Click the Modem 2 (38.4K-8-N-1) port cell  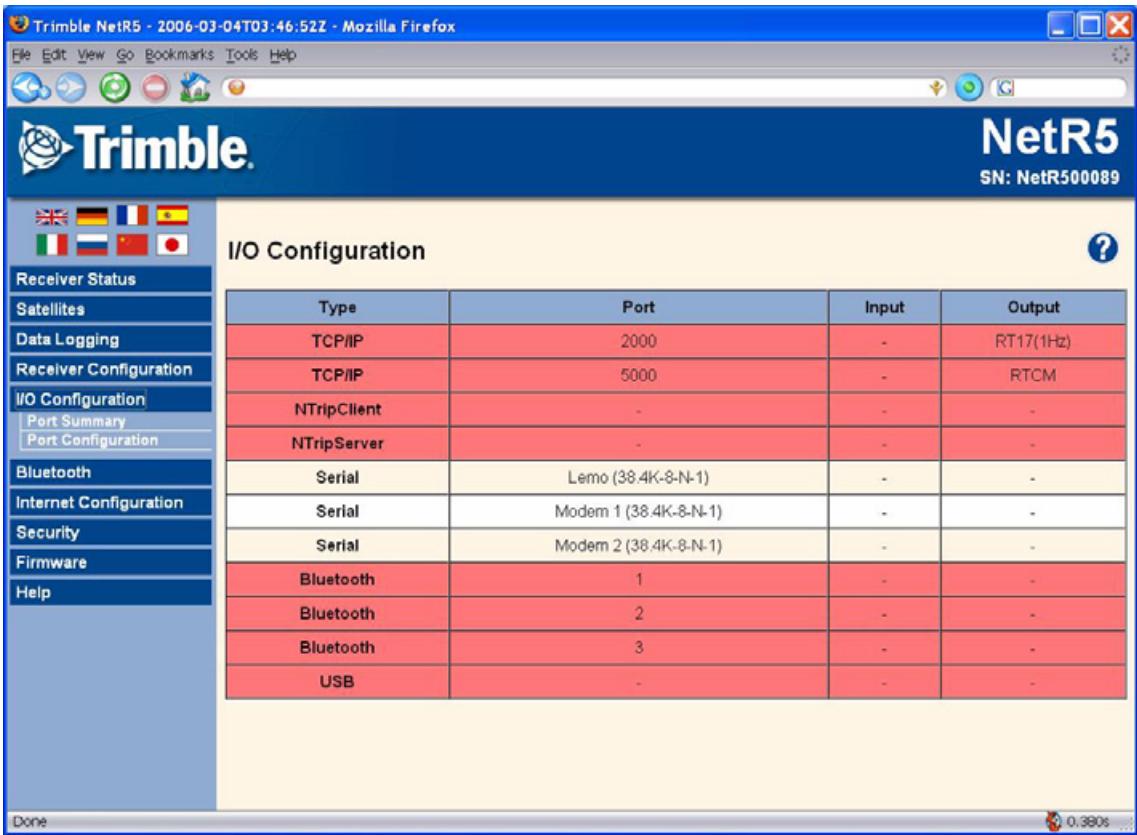638,546
